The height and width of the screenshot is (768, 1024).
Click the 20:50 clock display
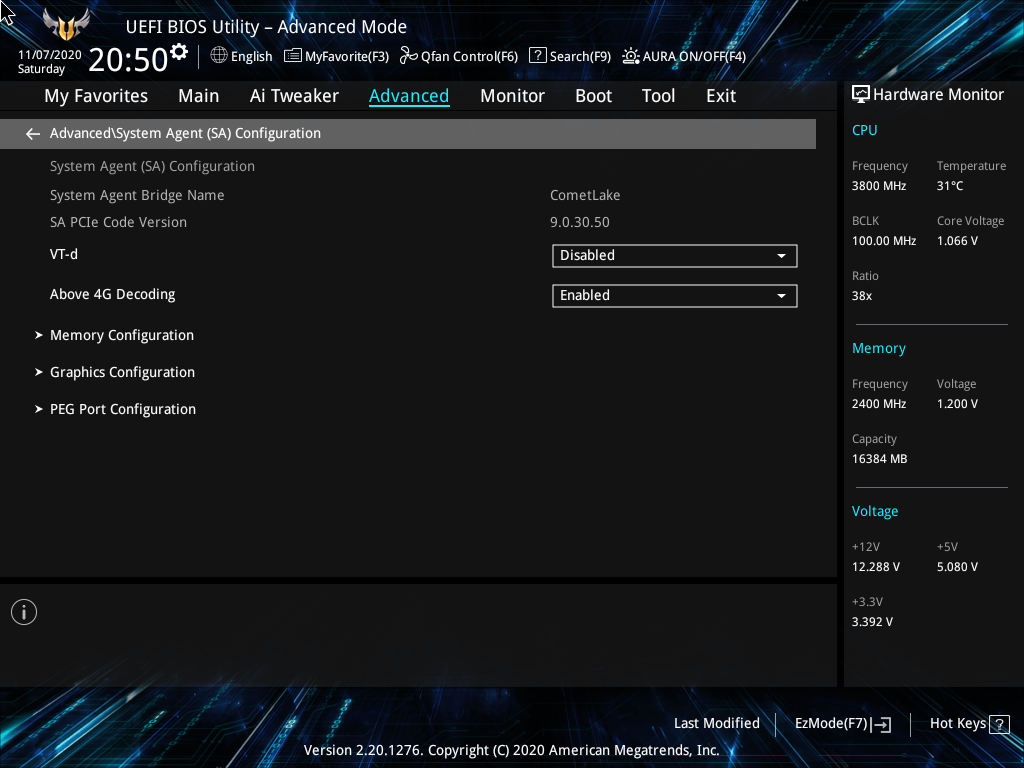click(x=128, y=60)
